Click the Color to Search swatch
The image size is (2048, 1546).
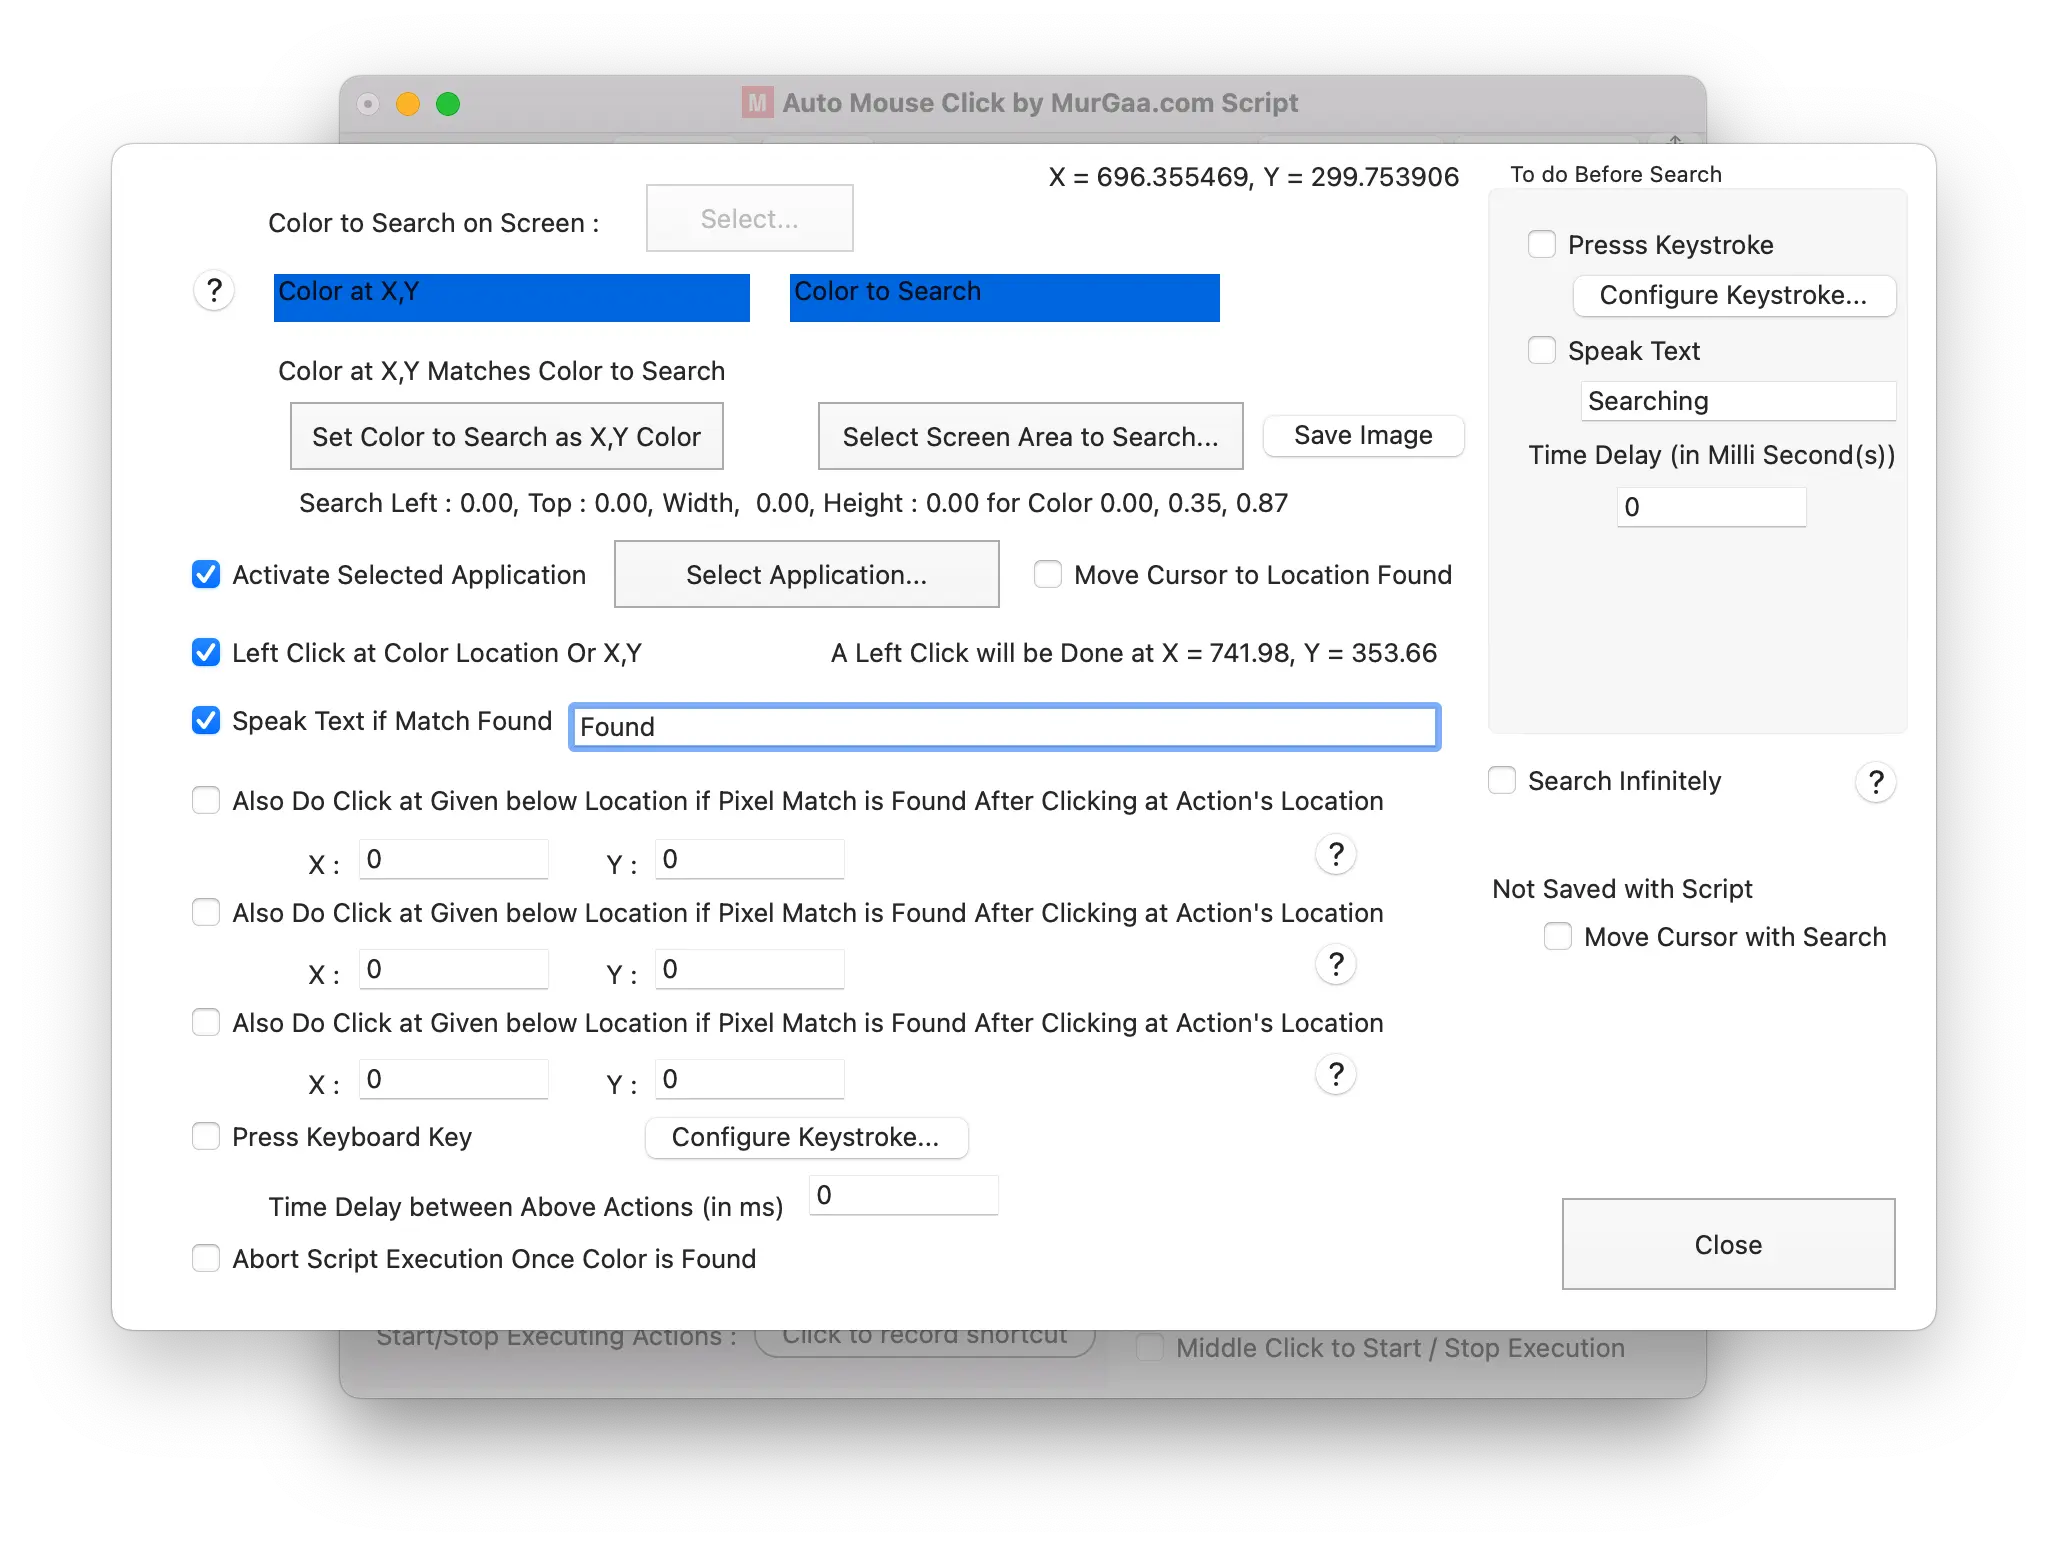pyautogui.click(x=1004, y=297)
